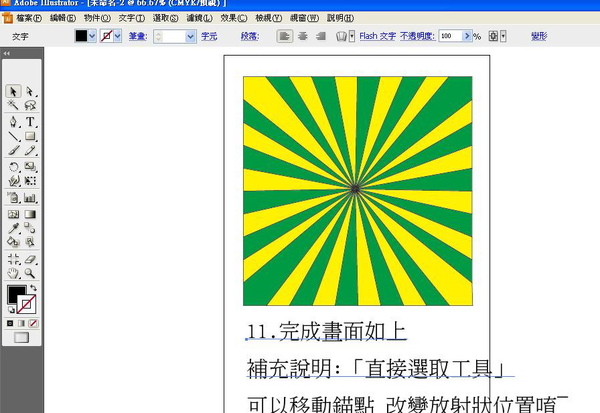Reset to default fill and stroke
The height and width of the screenshot is (413, 600).
[x=11, y=310]
